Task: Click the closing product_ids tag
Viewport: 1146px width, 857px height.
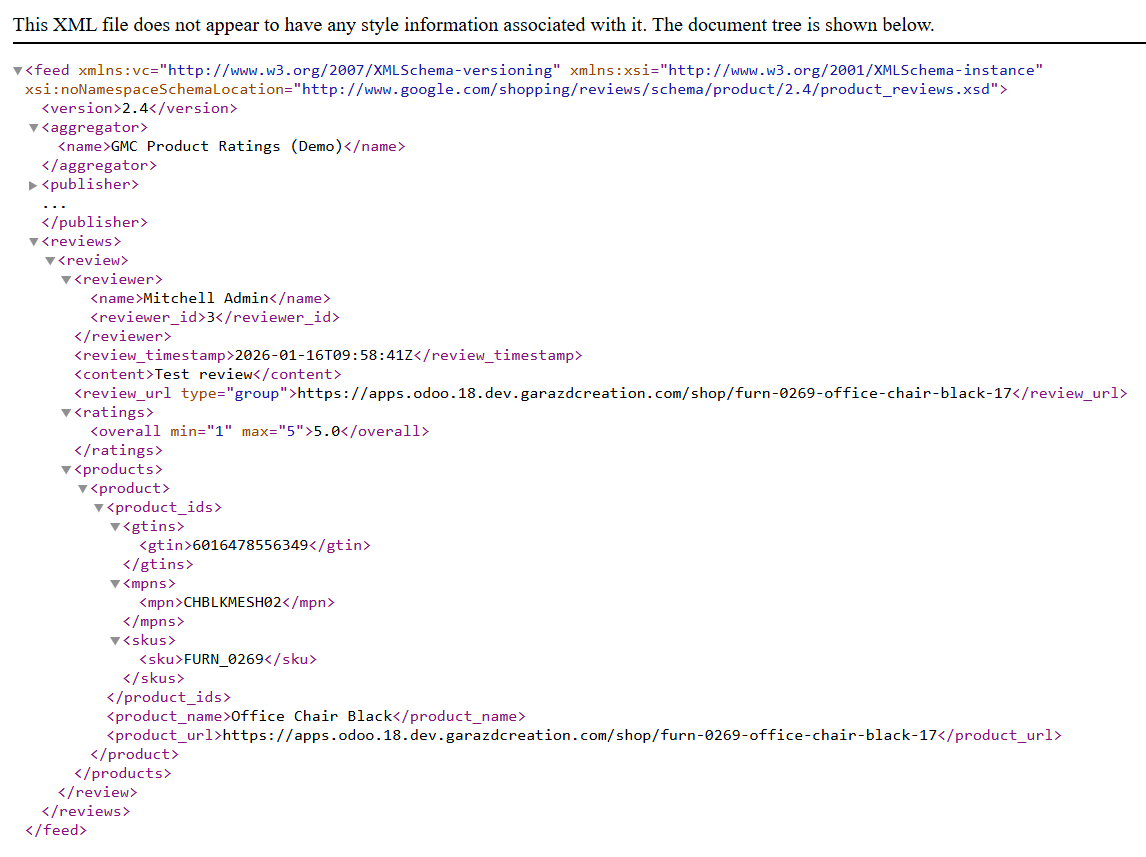Action: [x=168, y=697]
